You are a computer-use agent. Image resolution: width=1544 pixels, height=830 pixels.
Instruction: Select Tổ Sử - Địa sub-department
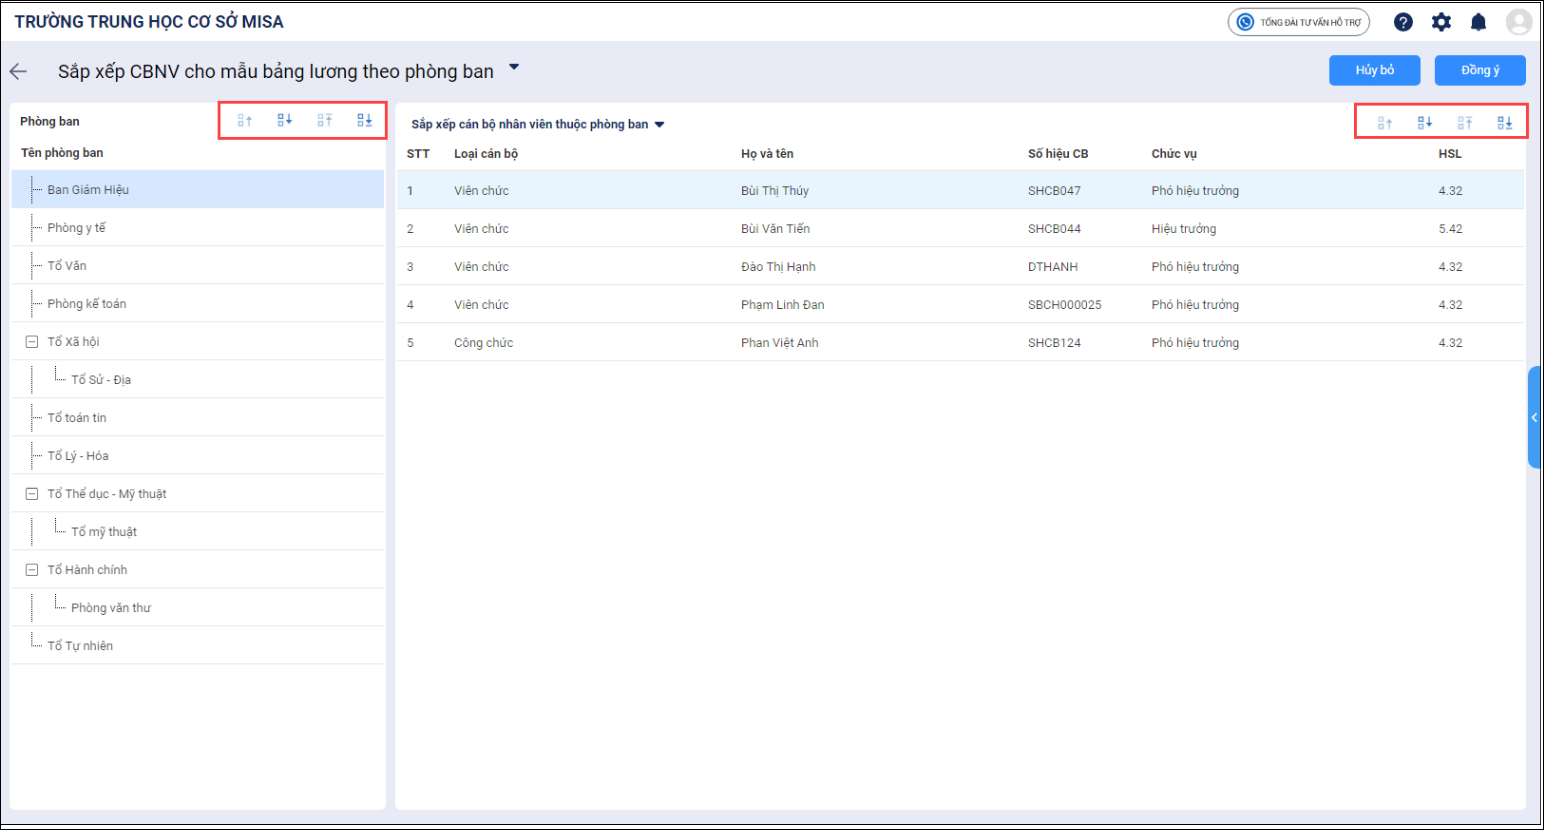pos(198,380)
